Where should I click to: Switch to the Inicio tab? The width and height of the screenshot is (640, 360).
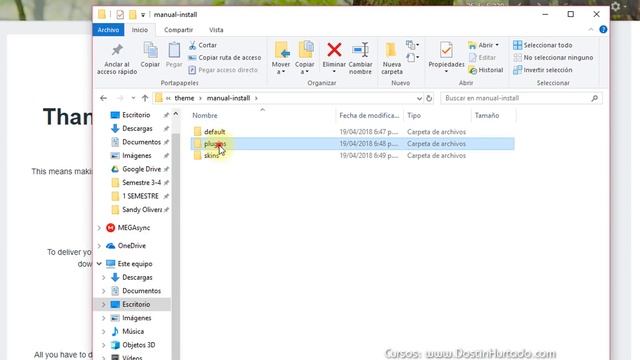pos(140,30)
